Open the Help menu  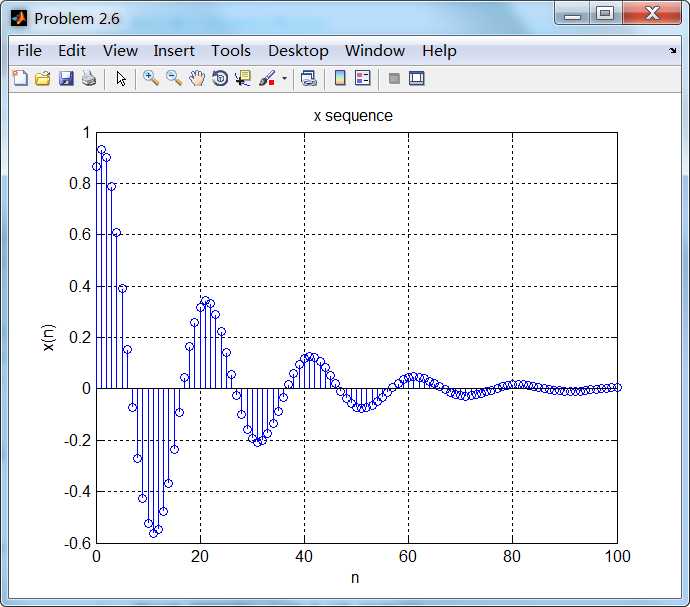pos(439,51)
